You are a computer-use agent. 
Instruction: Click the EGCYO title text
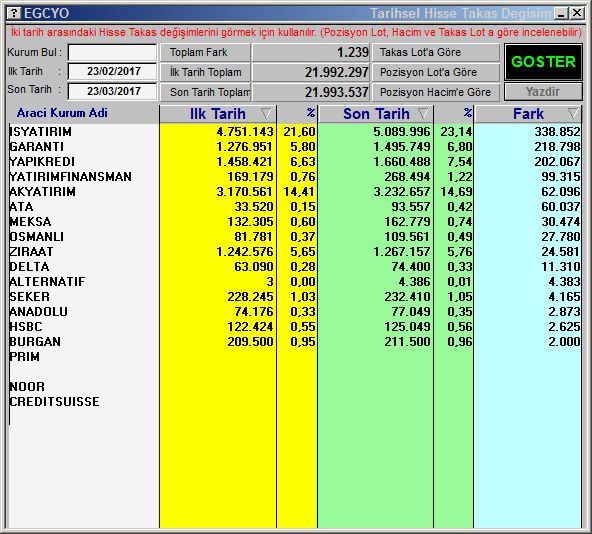(46, 14)
